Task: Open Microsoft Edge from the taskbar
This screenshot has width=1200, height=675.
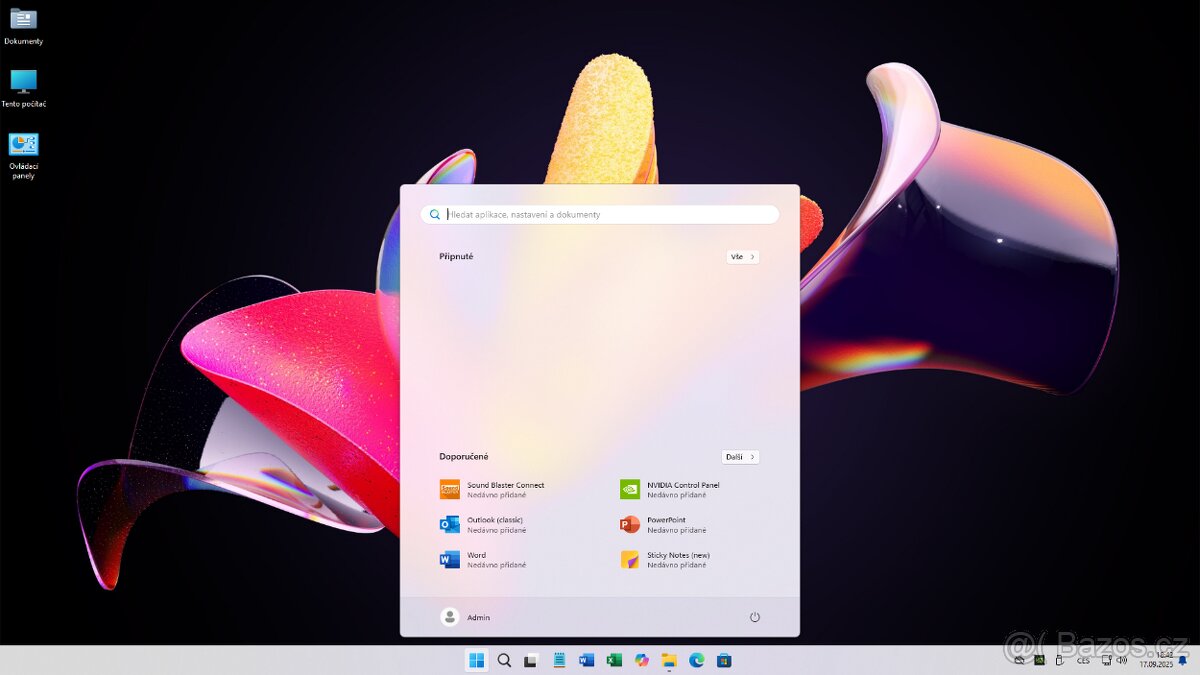Action: coord(697,660)
